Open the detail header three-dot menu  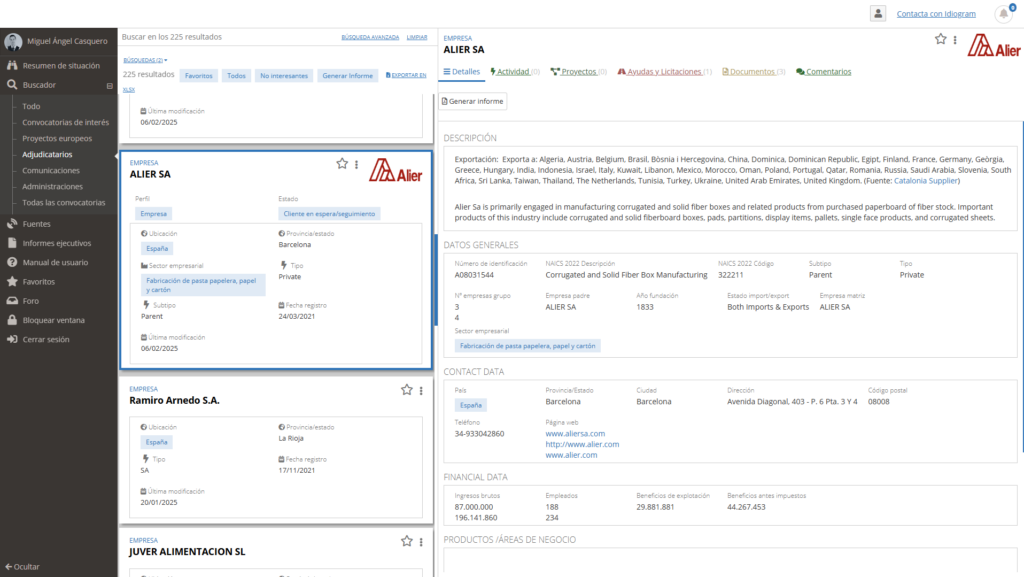[x=955, y=40]
